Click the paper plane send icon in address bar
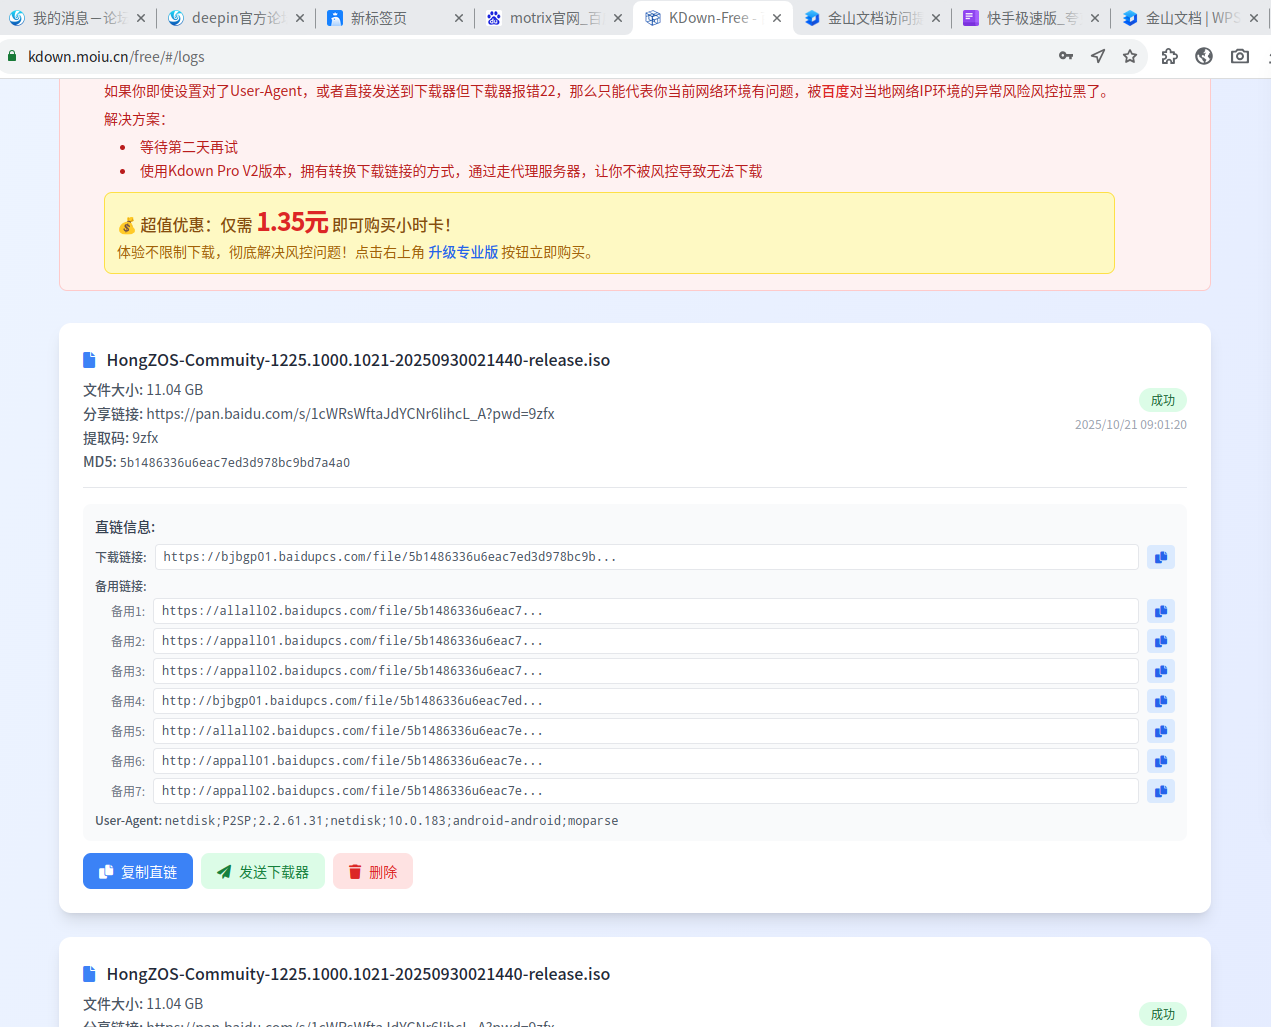This screenshot has width=1271, height=1027. 1098,56
